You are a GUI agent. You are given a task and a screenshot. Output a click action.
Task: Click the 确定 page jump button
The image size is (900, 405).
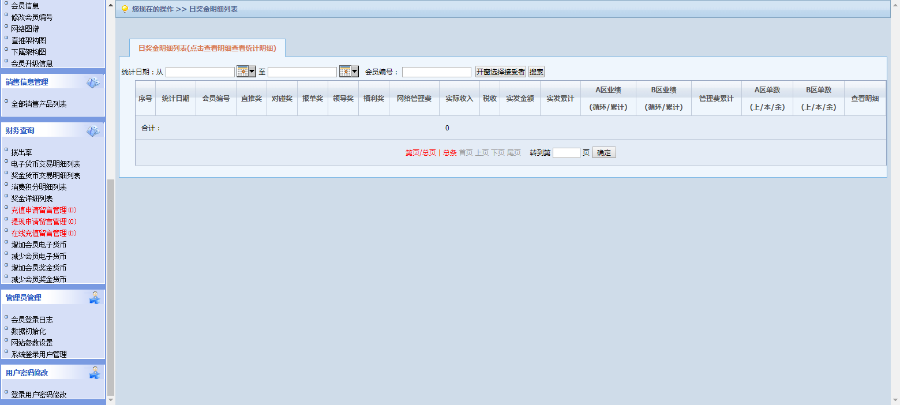pyautogui.click(x=604, y=153)
